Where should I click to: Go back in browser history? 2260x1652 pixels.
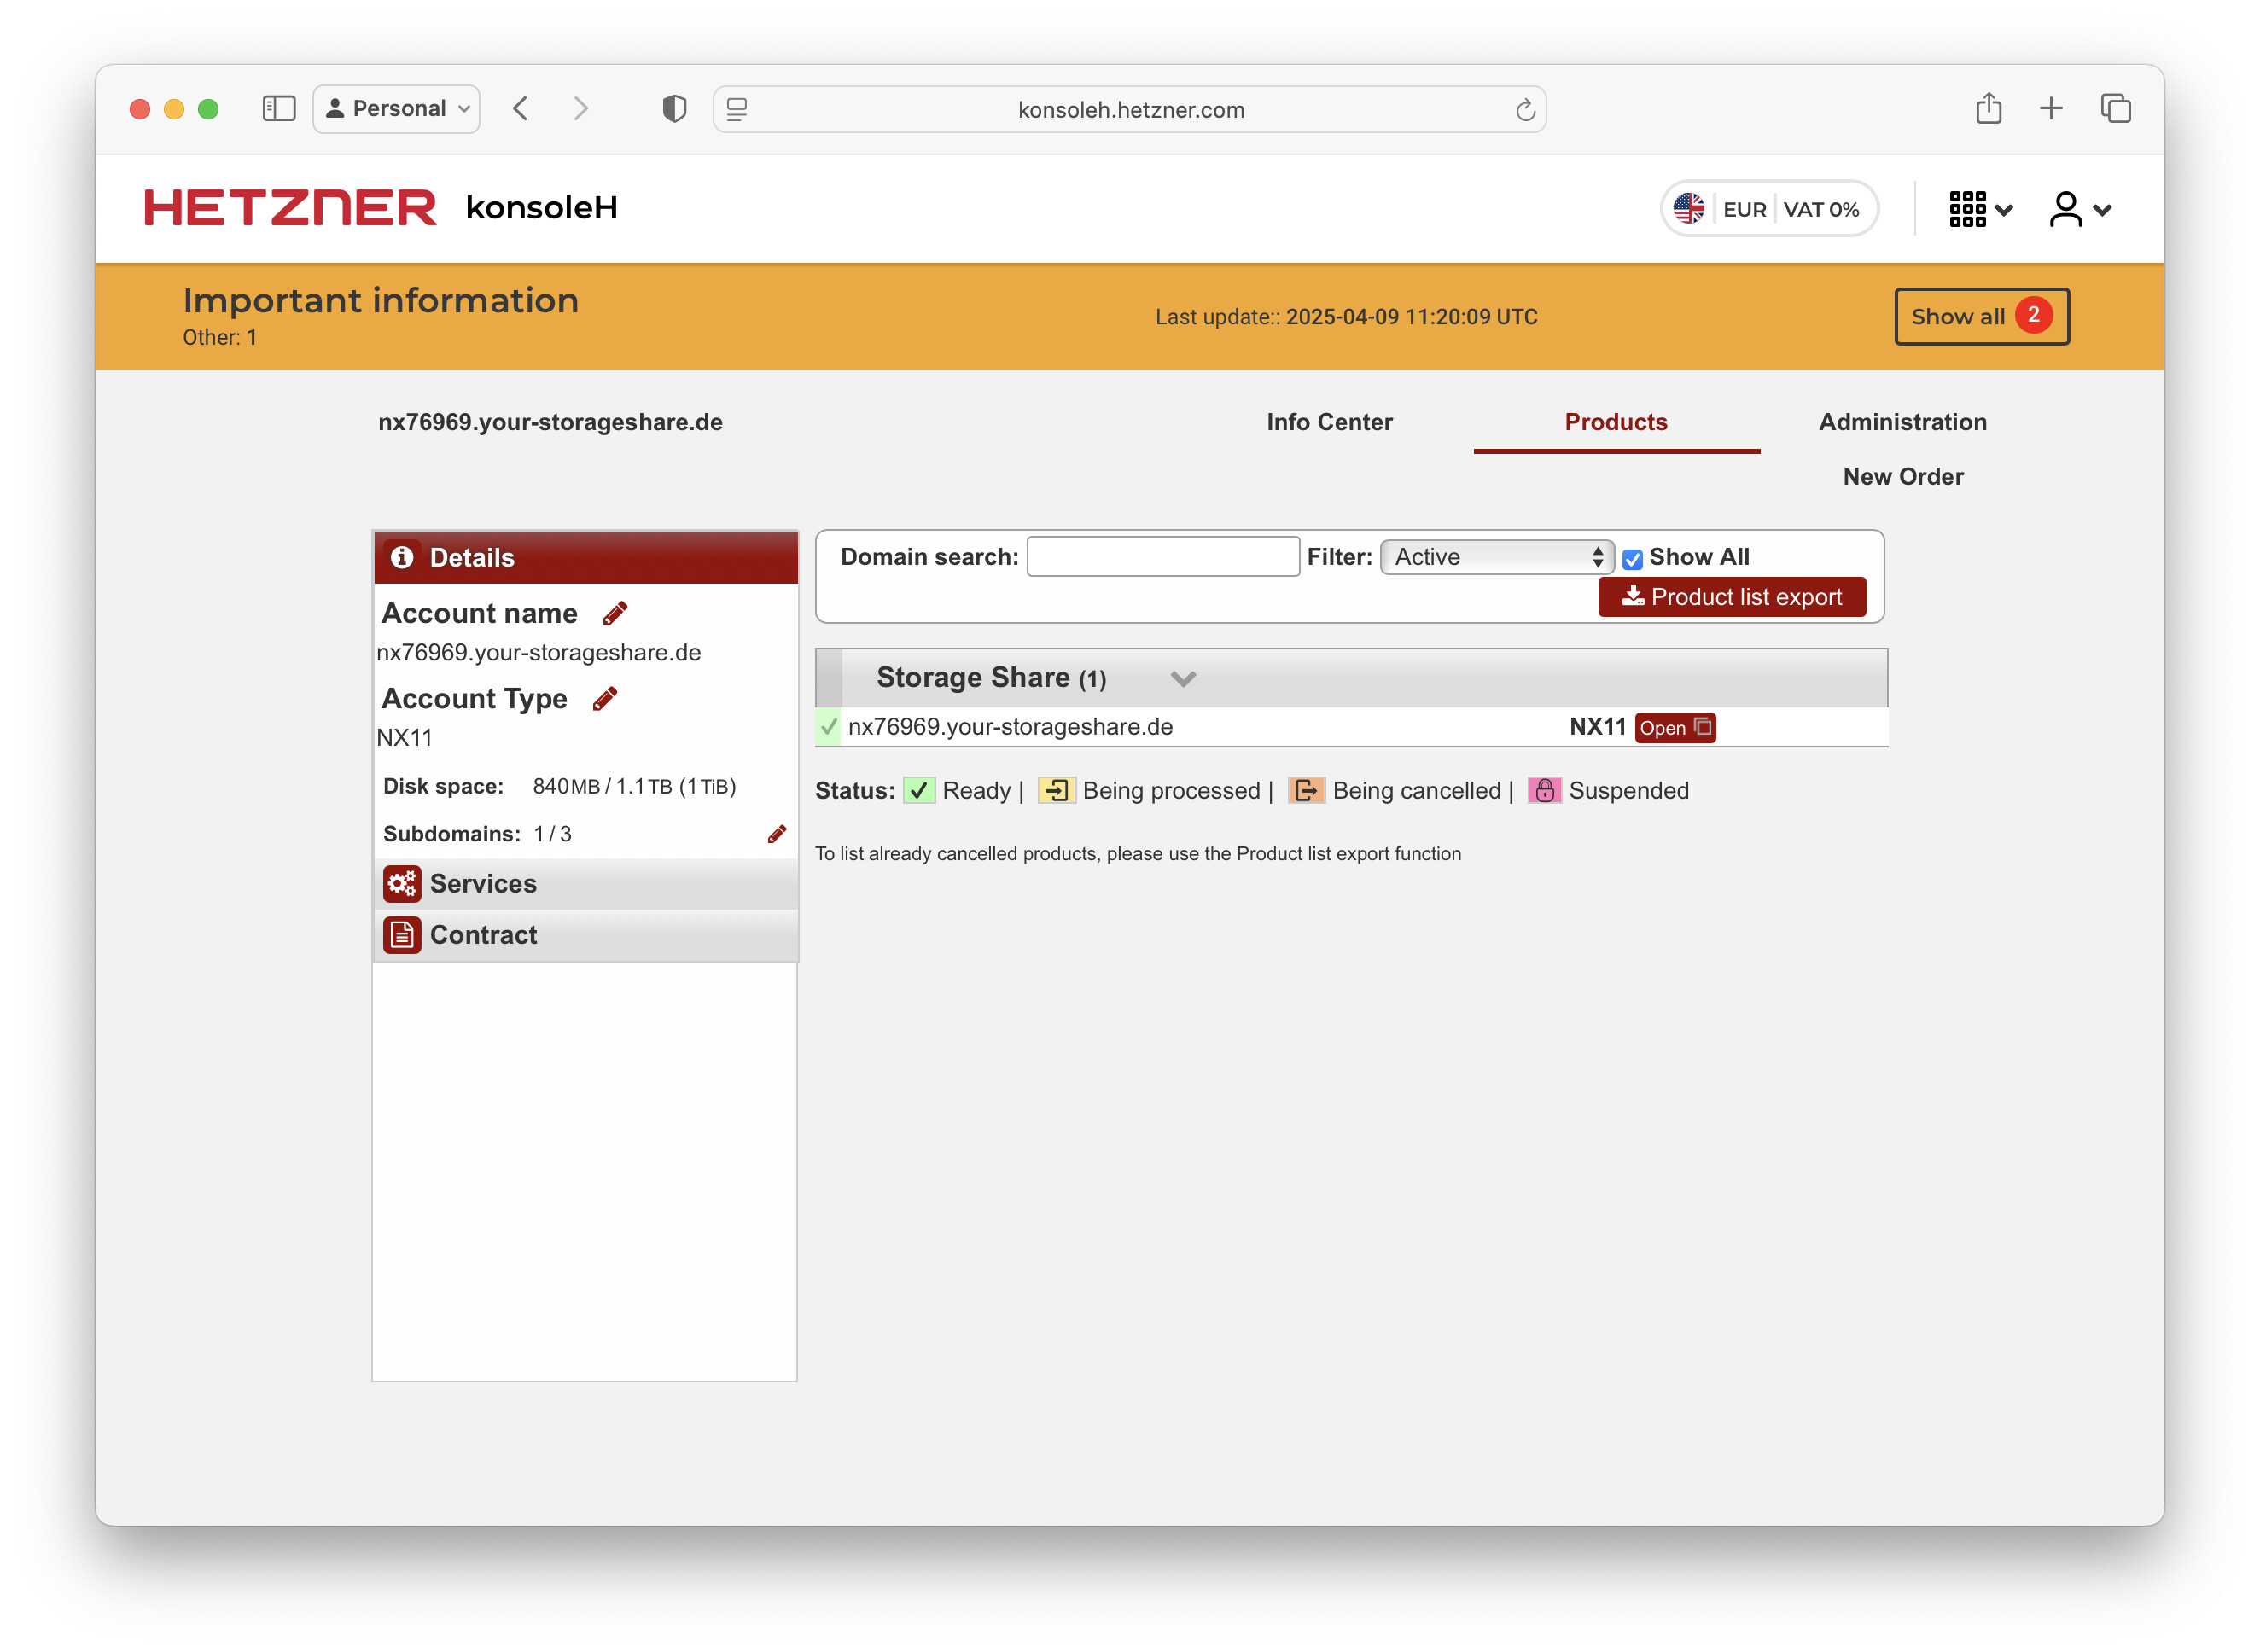520,108
